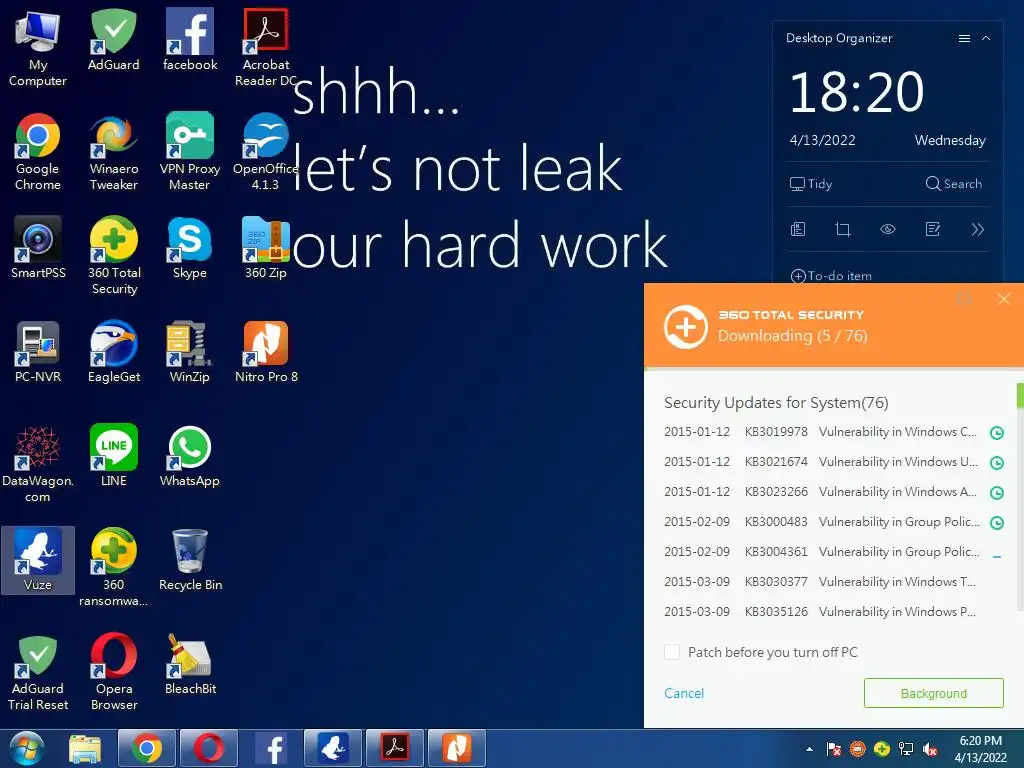1024x768 pixels.
Task: Select the 360 Zip desktop icon
Action: pos(266,248)
